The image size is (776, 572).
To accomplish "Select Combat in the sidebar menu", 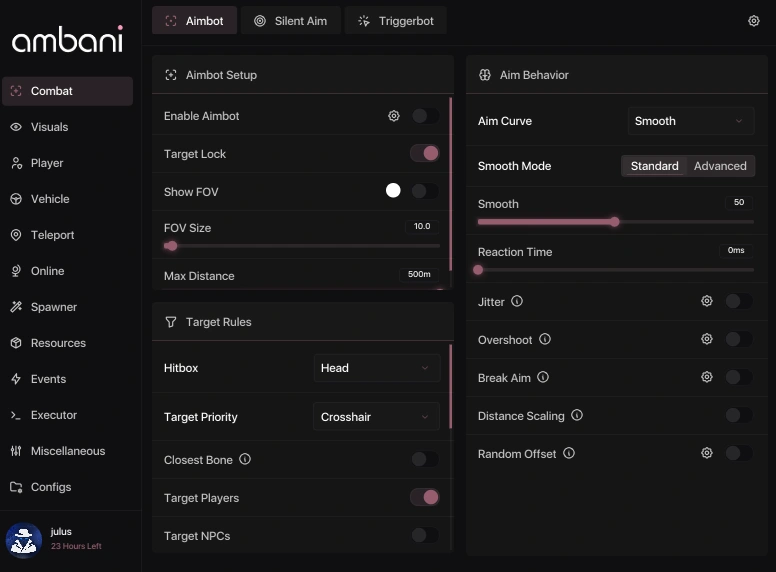I will tap(68, 91).
